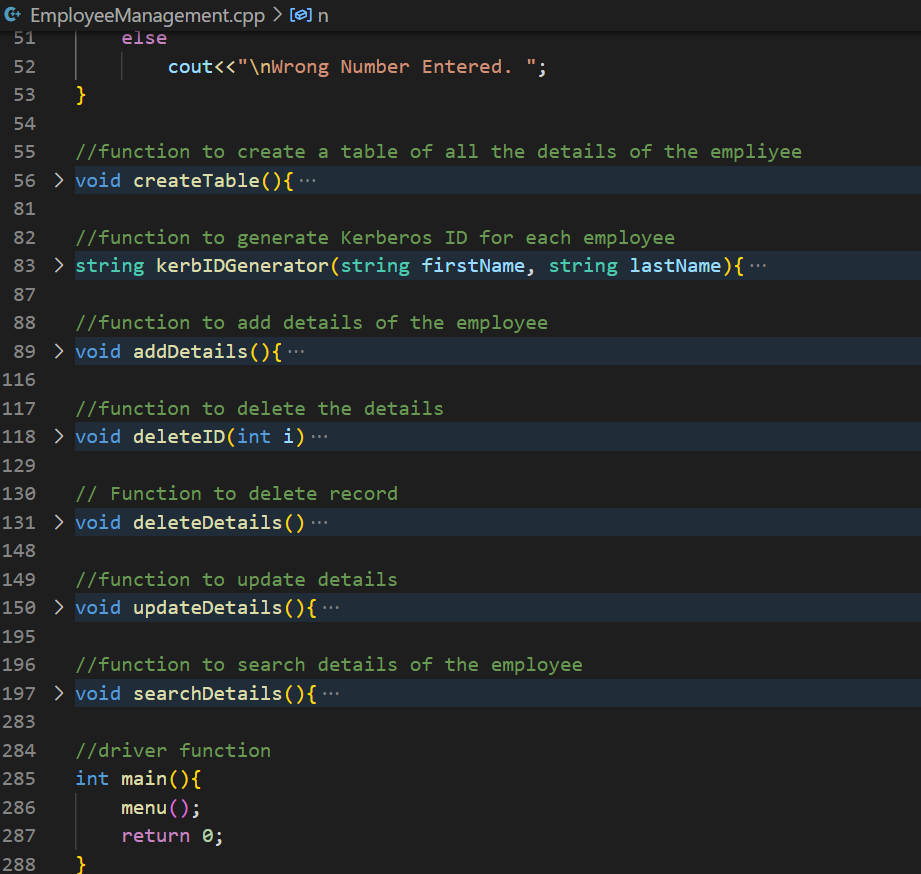
Task: Expand the updateDetails function fold
Action: point(58,608)
